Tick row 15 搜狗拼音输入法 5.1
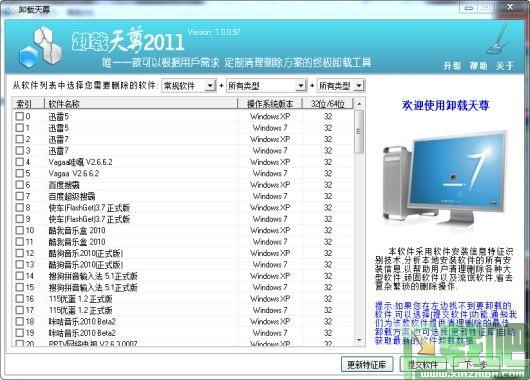The height and width of the screenshot is (380, 530). click(20, 287)
